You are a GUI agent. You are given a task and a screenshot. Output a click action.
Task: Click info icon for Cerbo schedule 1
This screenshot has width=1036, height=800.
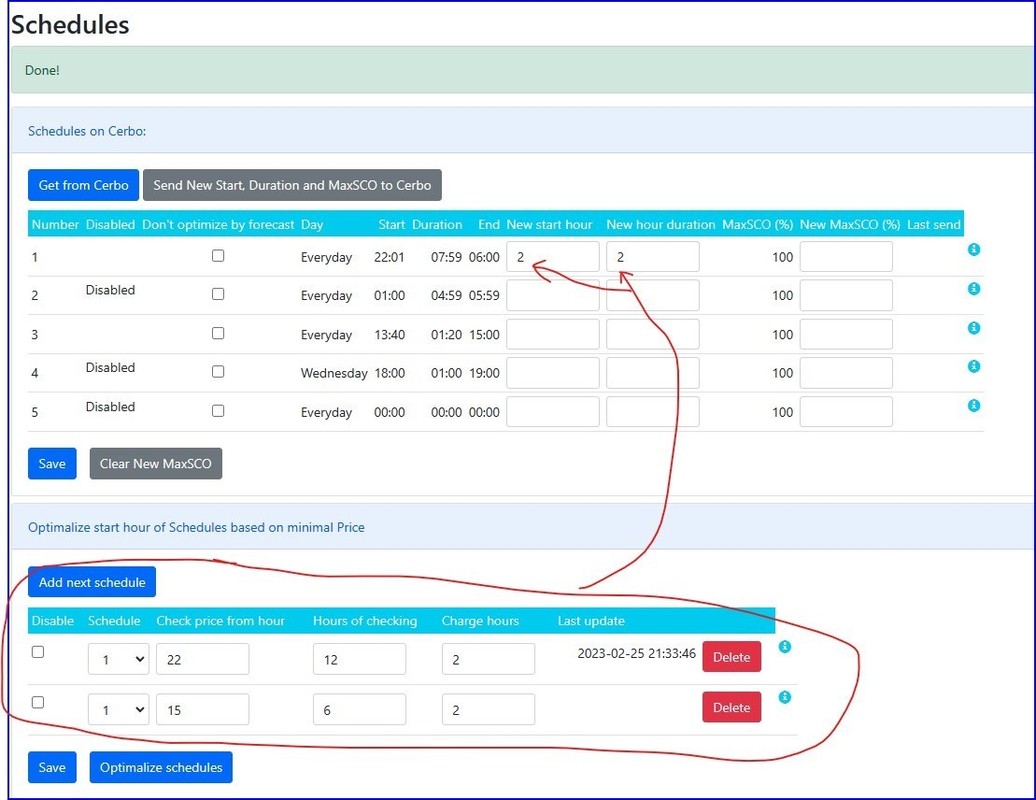pos(974,249)
